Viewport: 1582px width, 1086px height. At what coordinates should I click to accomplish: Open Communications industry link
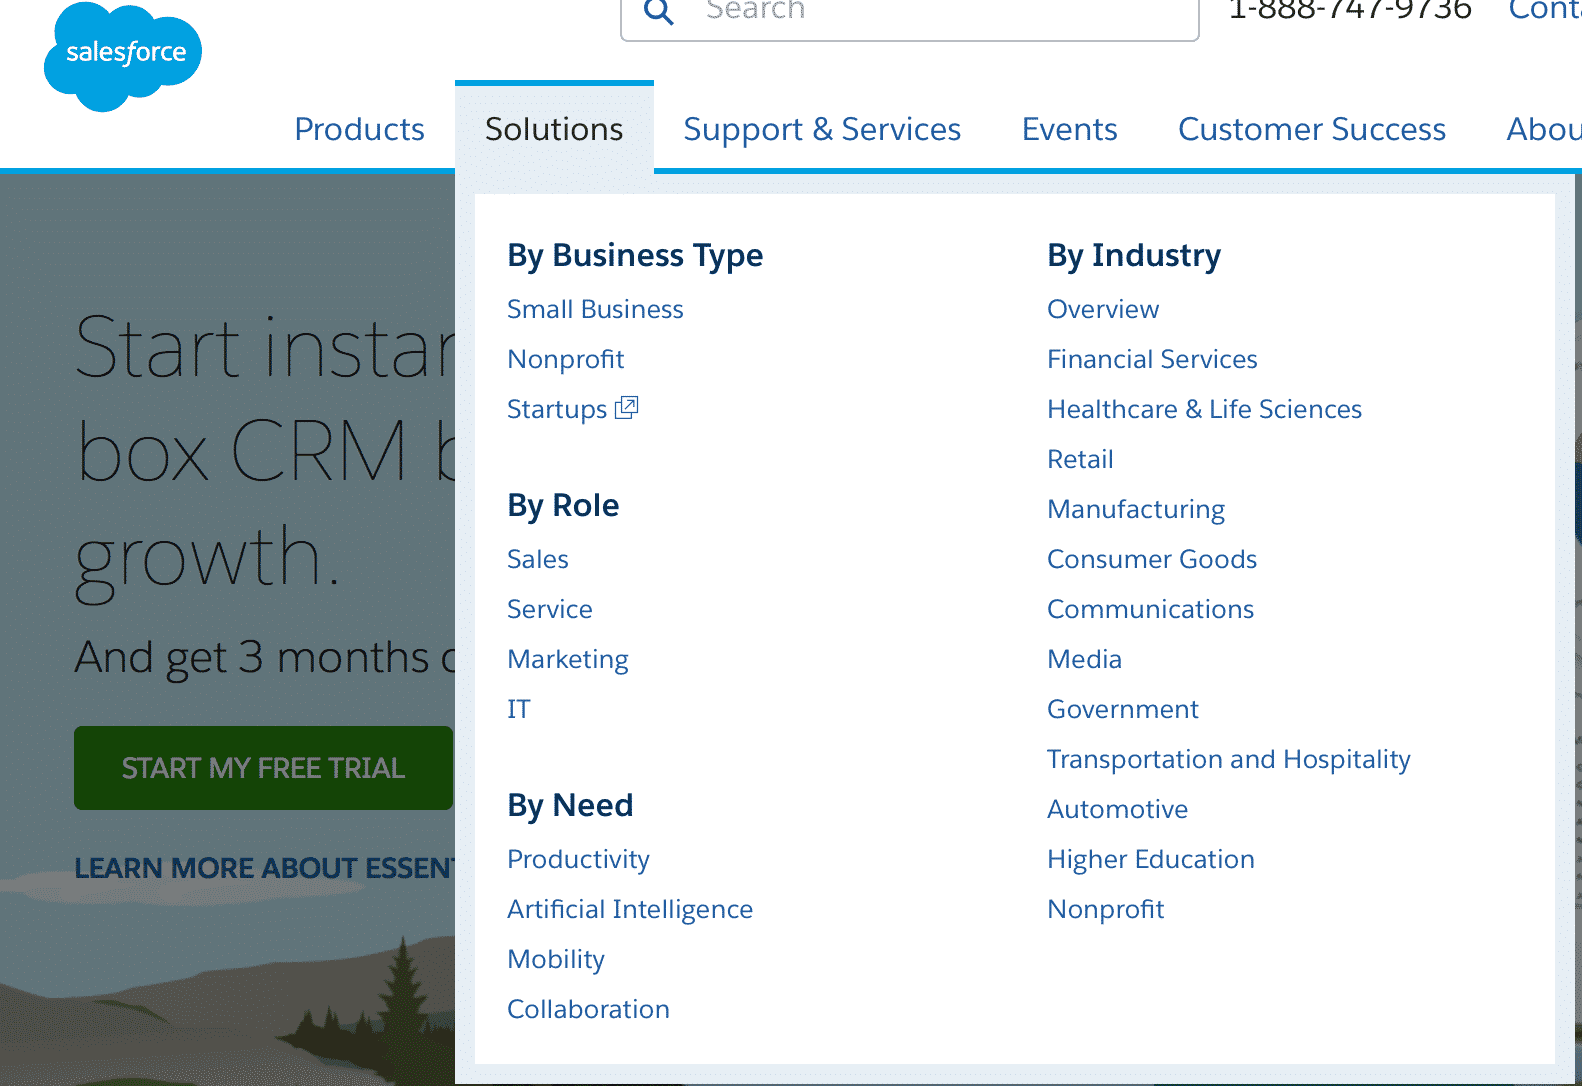tap(1150, 609)
